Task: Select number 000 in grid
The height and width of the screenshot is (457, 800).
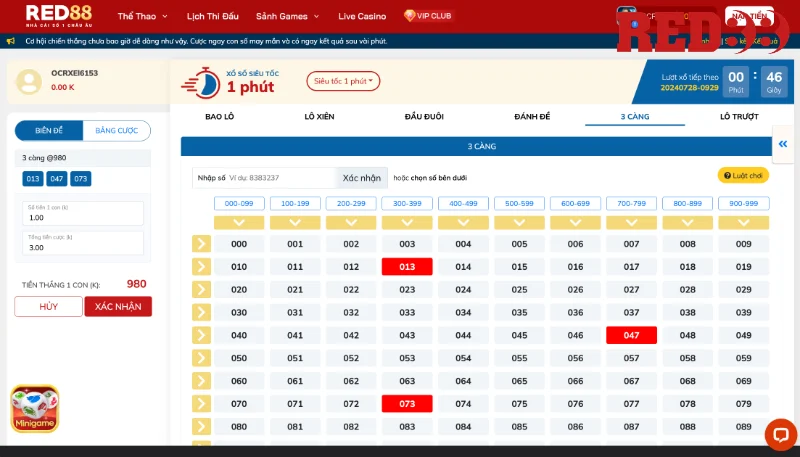Action: (239, 244)
